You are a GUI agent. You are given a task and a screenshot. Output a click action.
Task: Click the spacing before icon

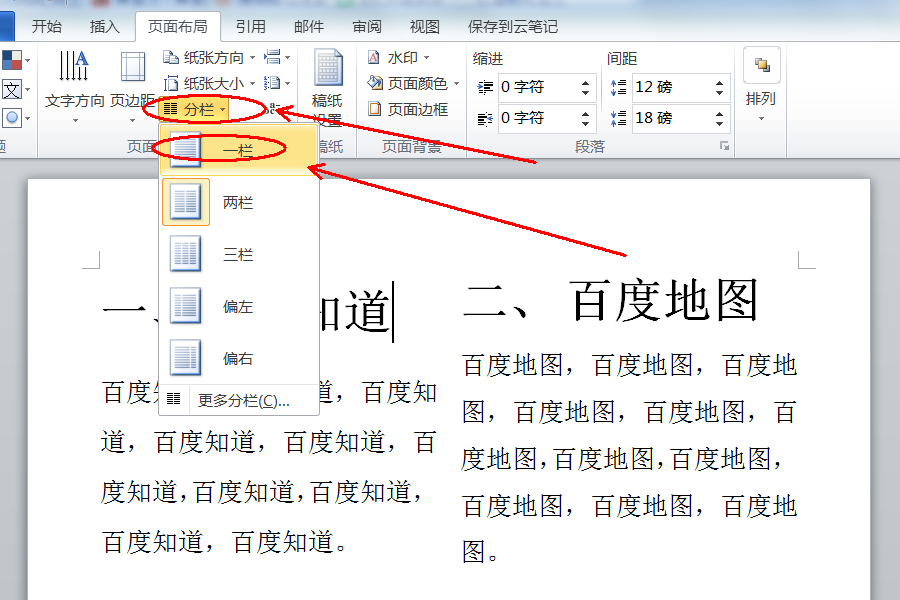(x=619, y=87)
